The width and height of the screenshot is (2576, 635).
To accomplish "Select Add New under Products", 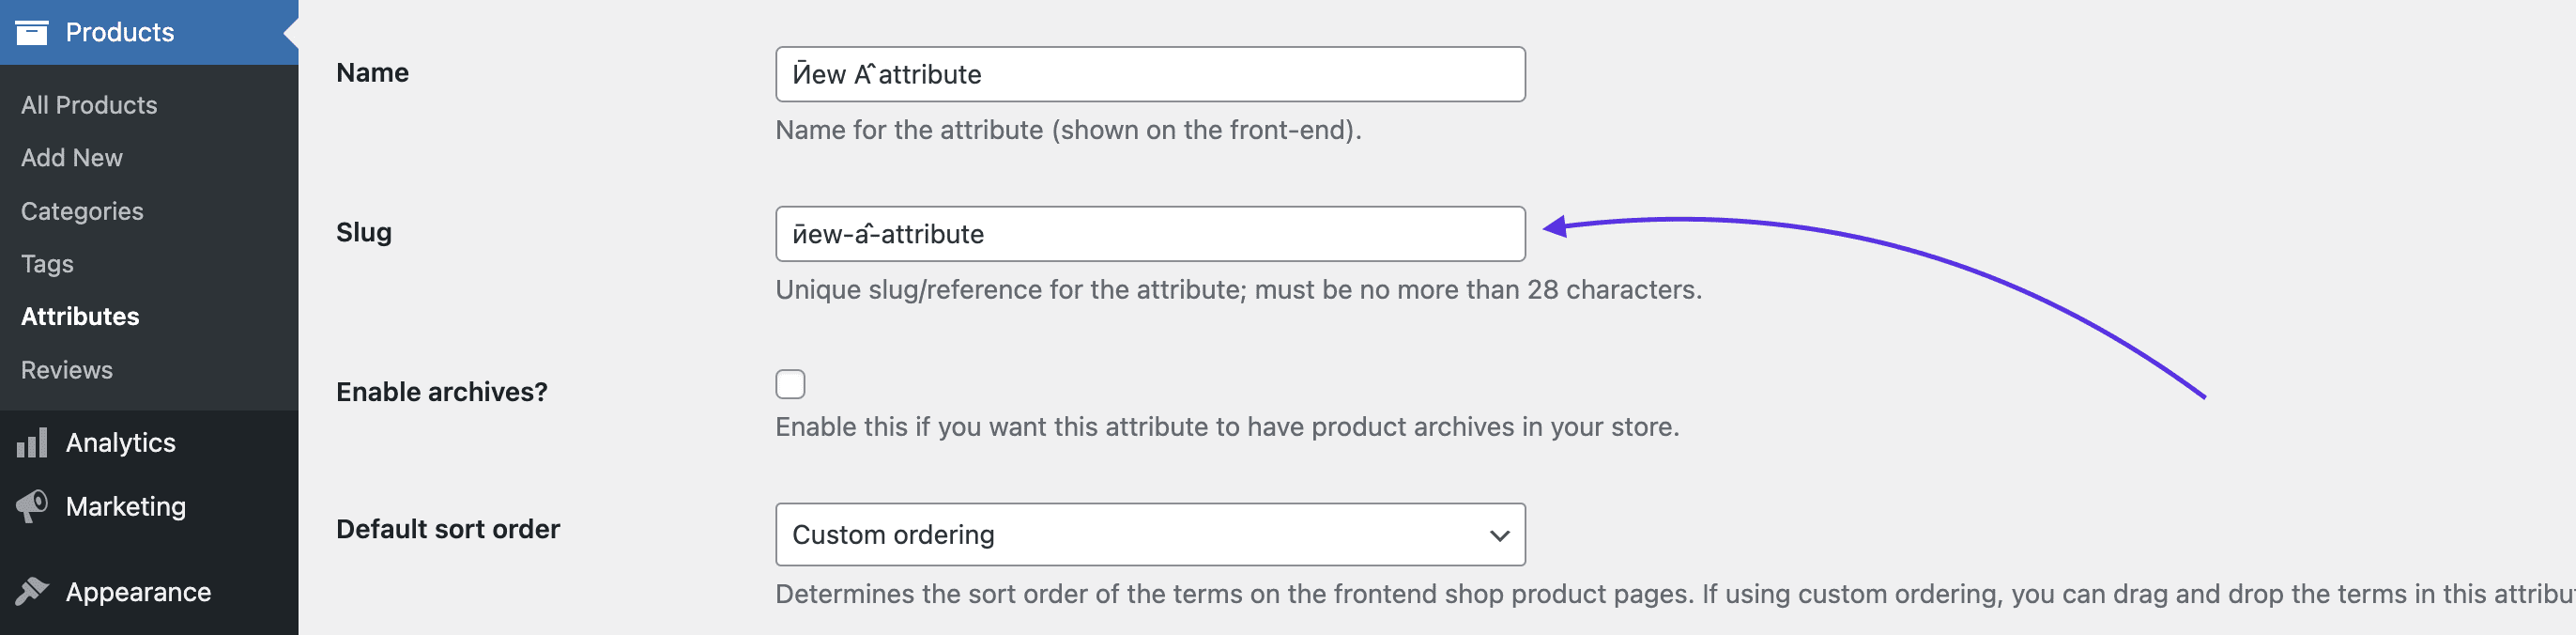I will (x=71, y=157).
